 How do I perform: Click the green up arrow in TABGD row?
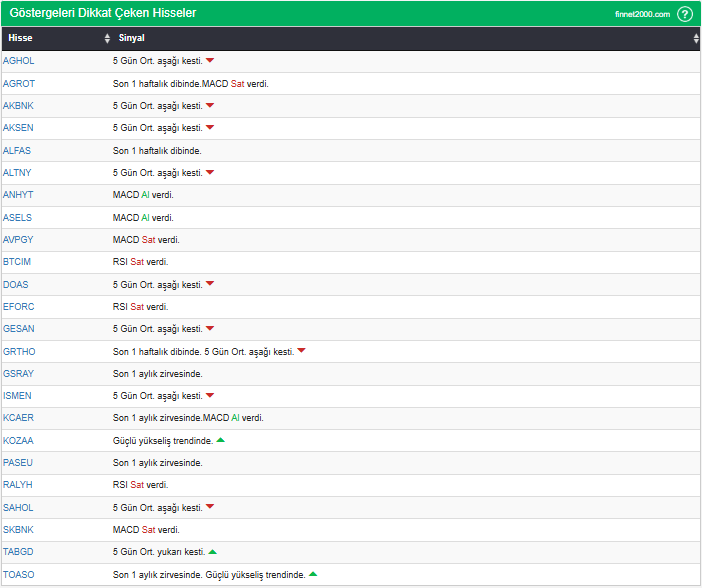coord(213,552)
